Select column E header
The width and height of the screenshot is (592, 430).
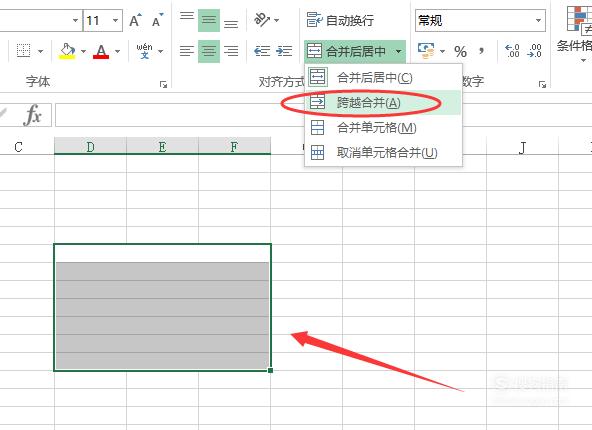(x=162, y=146)
